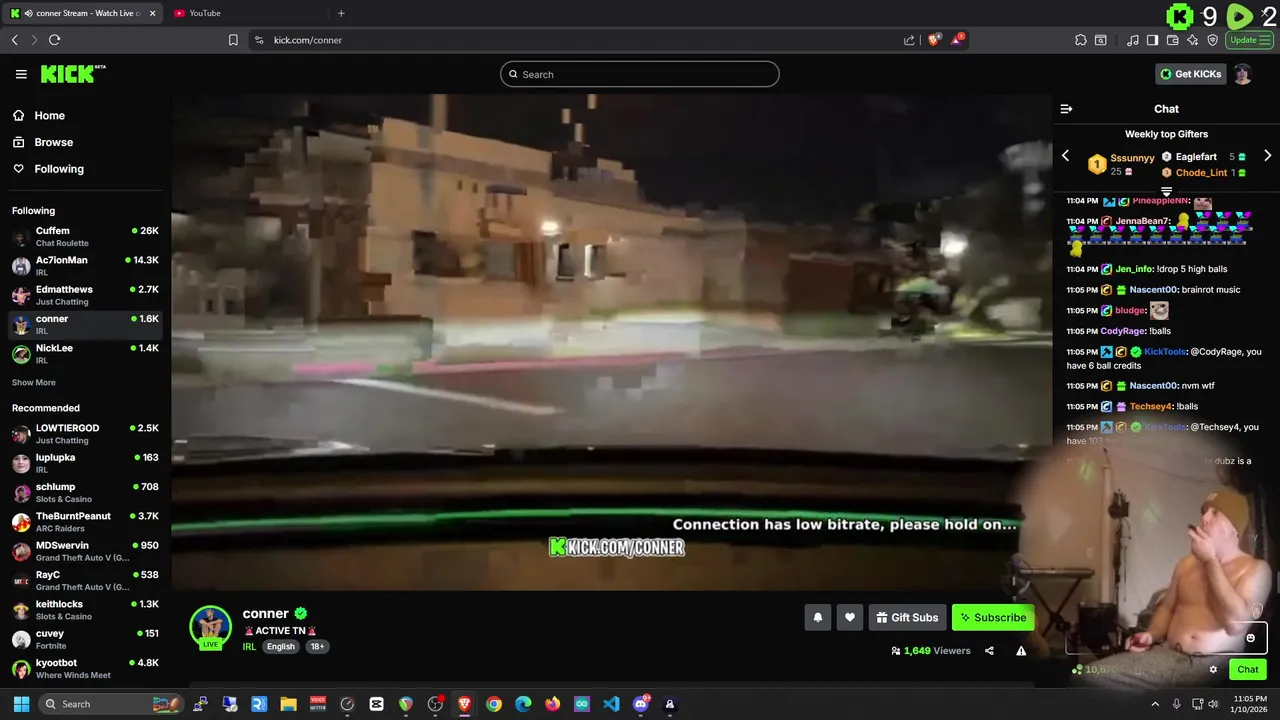
Task: Click the Brave VPN shield icon
Action: (1213, 40)
